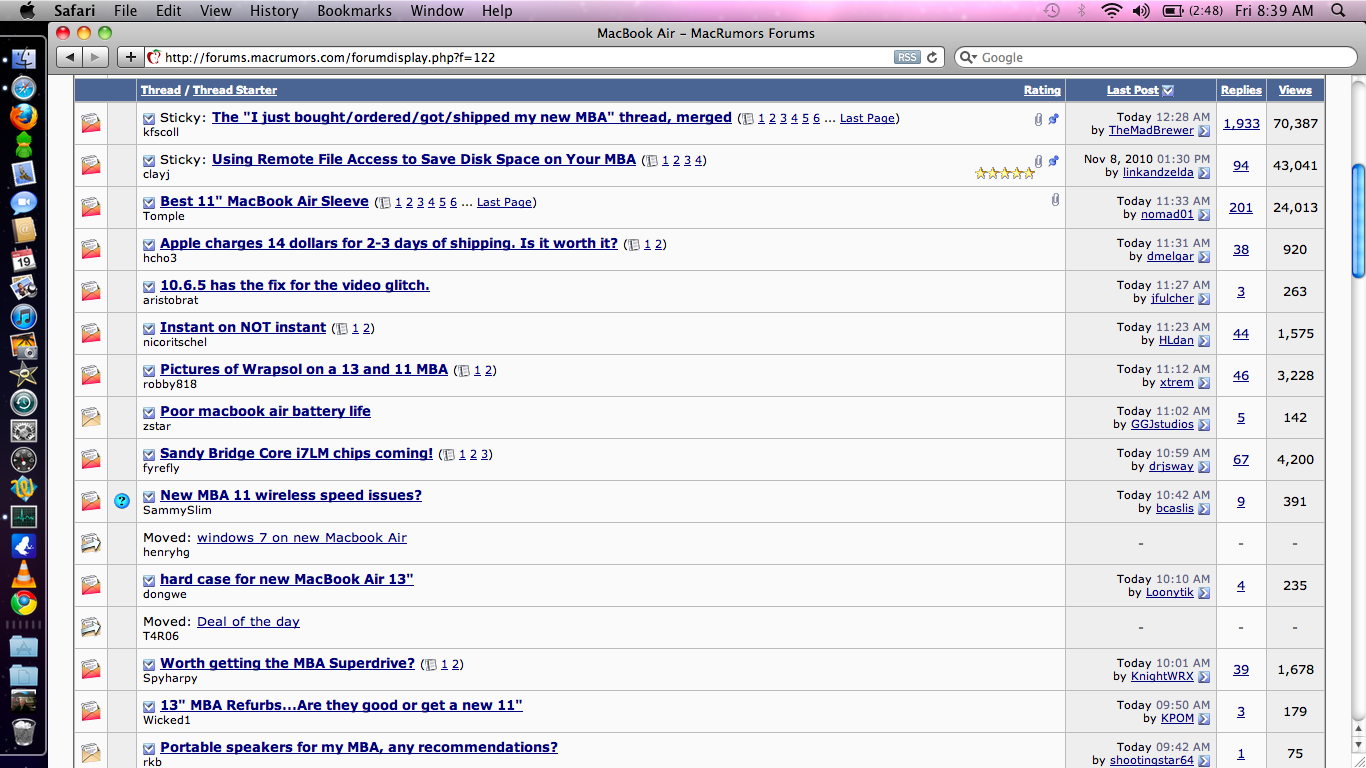Click 1,933 replies count link
Image resolution: width=1366 pixels, height=768 pixels.
1241,123
